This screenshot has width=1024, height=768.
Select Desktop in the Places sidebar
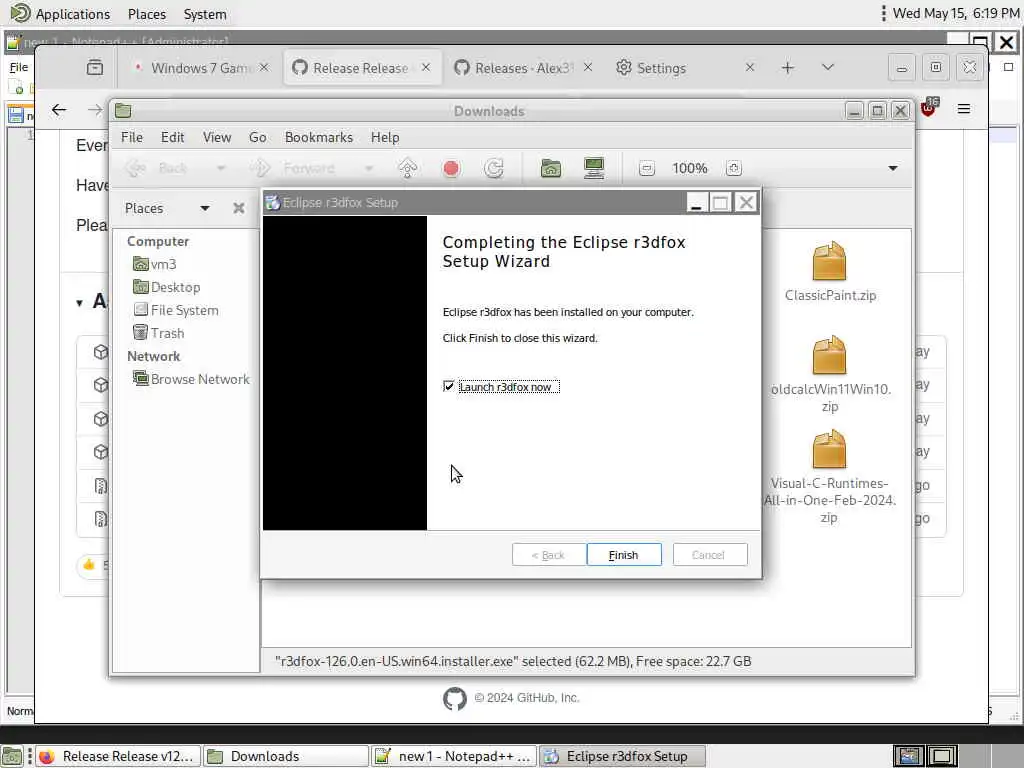tap(167, 287)
